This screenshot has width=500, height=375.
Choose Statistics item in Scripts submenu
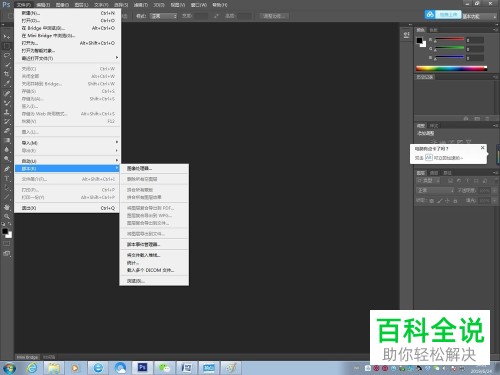pos(154,263)
